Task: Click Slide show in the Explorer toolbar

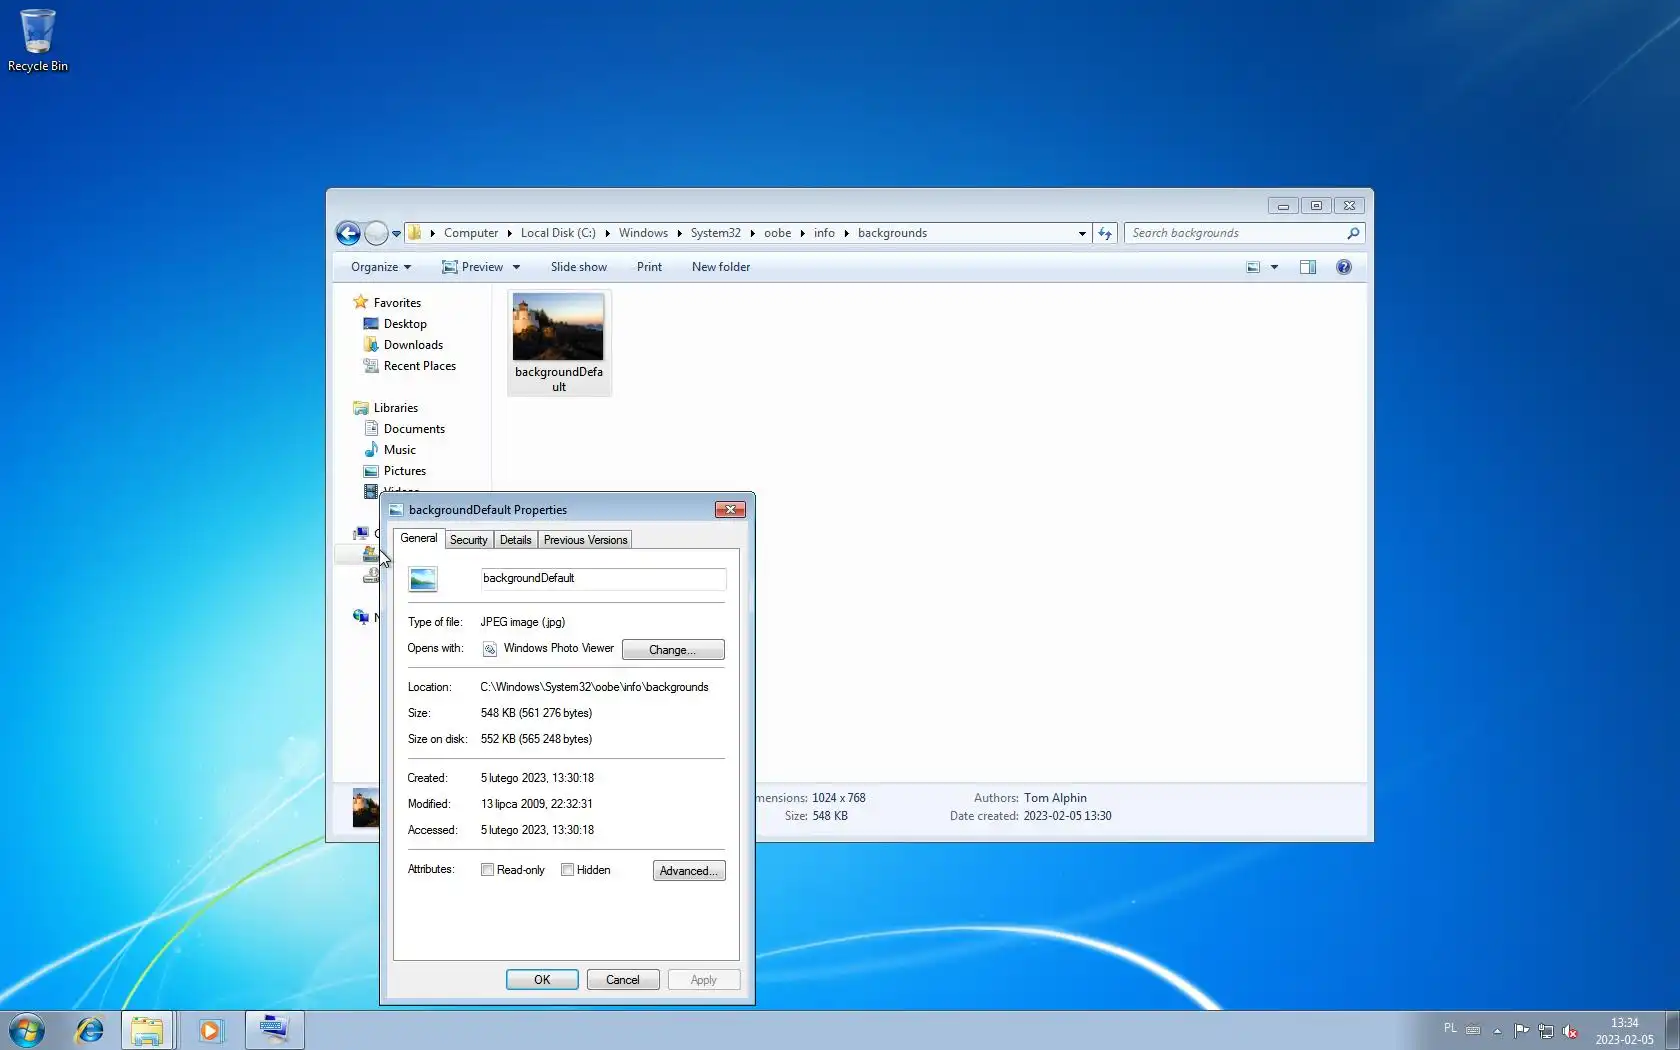Action: pos(579,267)
